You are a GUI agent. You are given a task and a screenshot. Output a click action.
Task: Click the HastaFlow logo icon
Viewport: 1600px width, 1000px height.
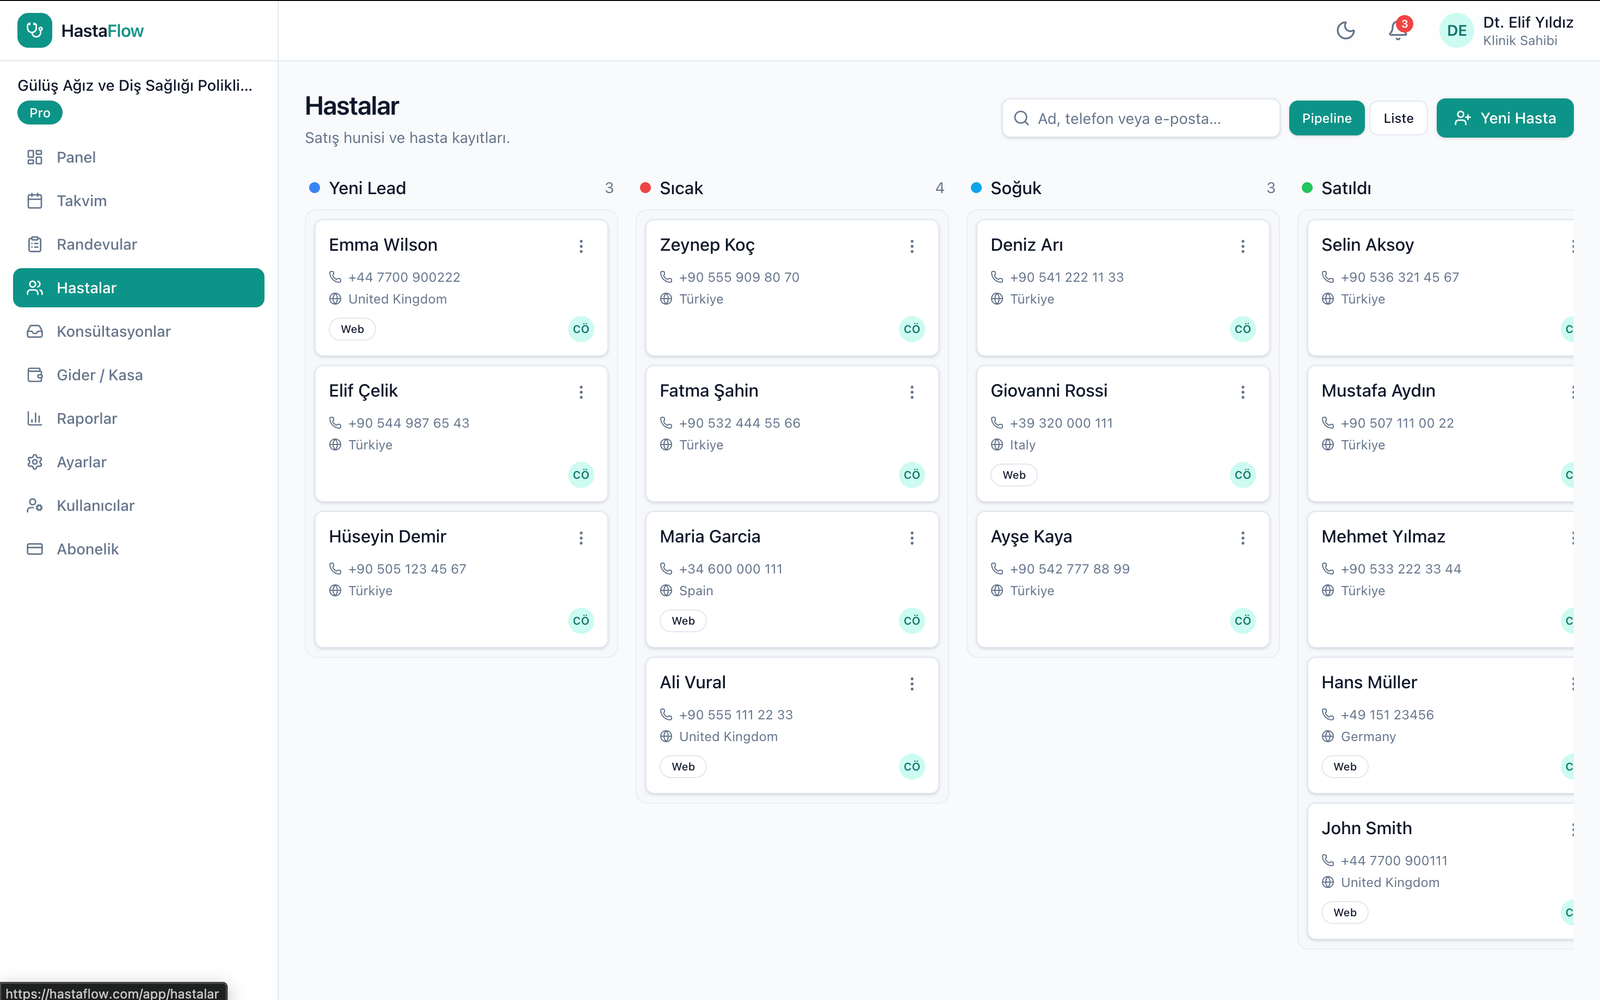(x=35, y=31)
